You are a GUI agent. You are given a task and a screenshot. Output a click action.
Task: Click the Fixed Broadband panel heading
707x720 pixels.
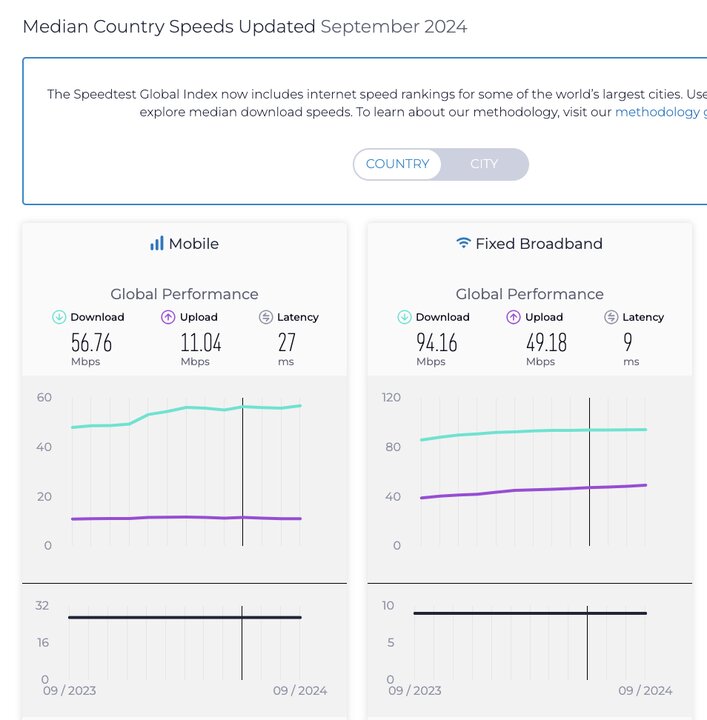tap(539, 243)
